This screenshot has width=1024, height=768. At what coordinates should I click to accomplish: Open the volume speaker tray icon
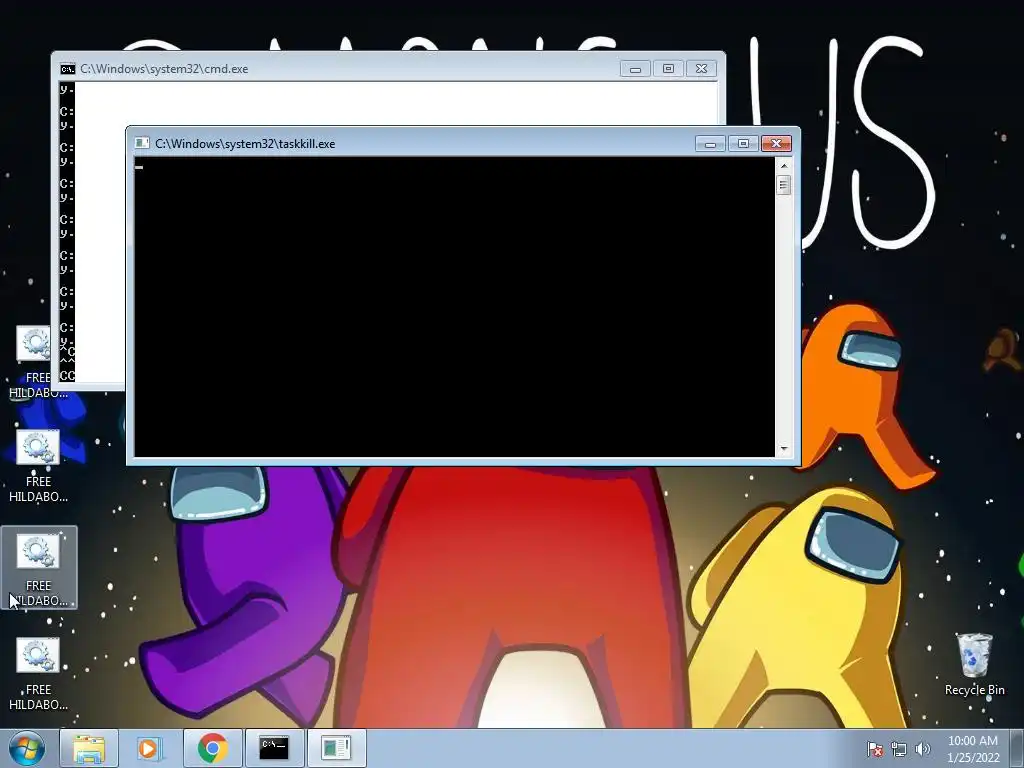(x=923, y=749)
